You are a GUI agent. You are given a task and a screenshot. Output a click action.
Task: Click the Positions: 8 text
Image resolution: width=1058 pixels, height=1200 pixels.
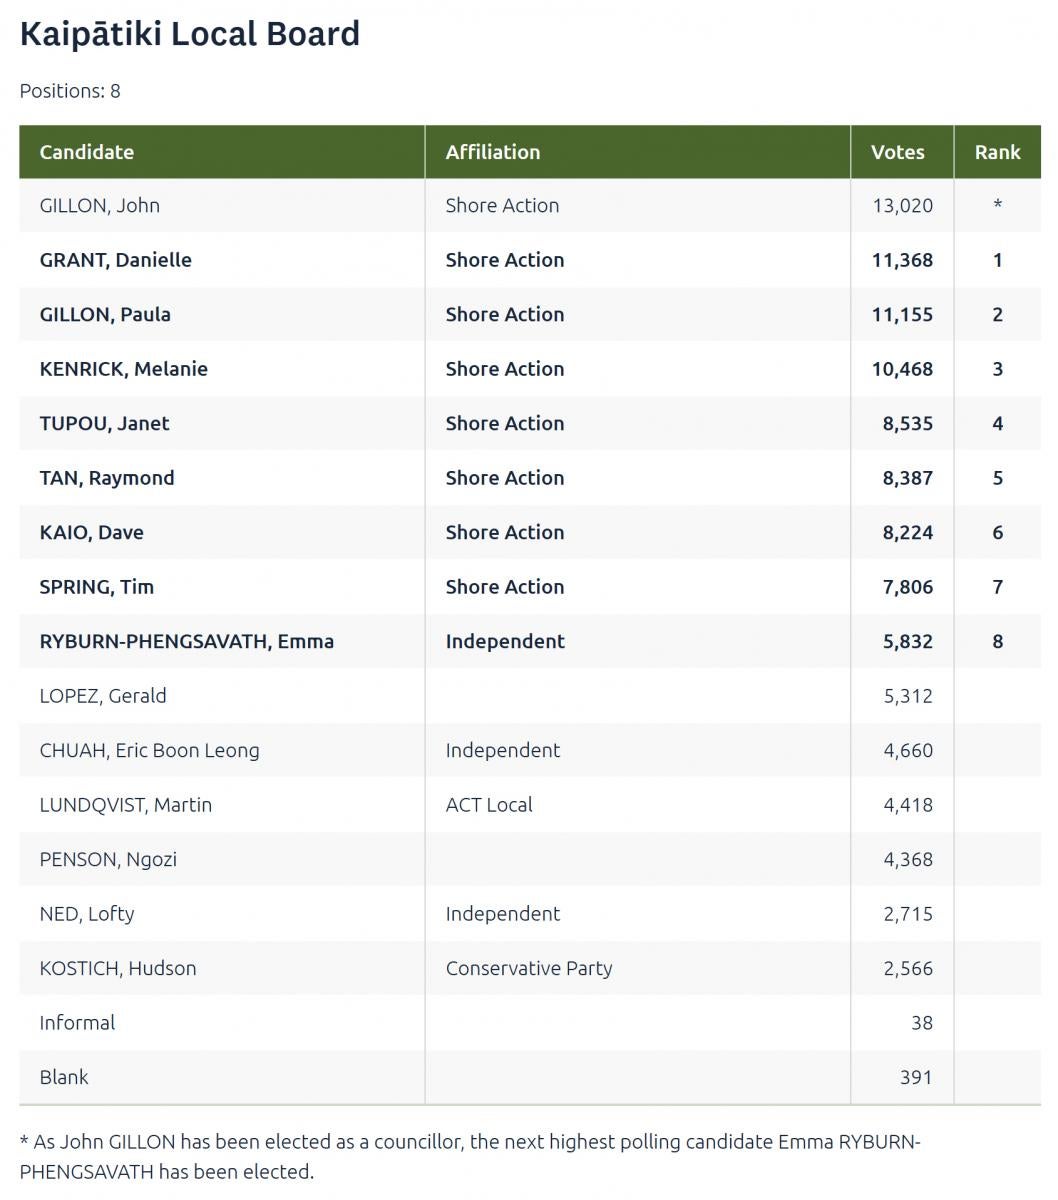pos(70,91)
